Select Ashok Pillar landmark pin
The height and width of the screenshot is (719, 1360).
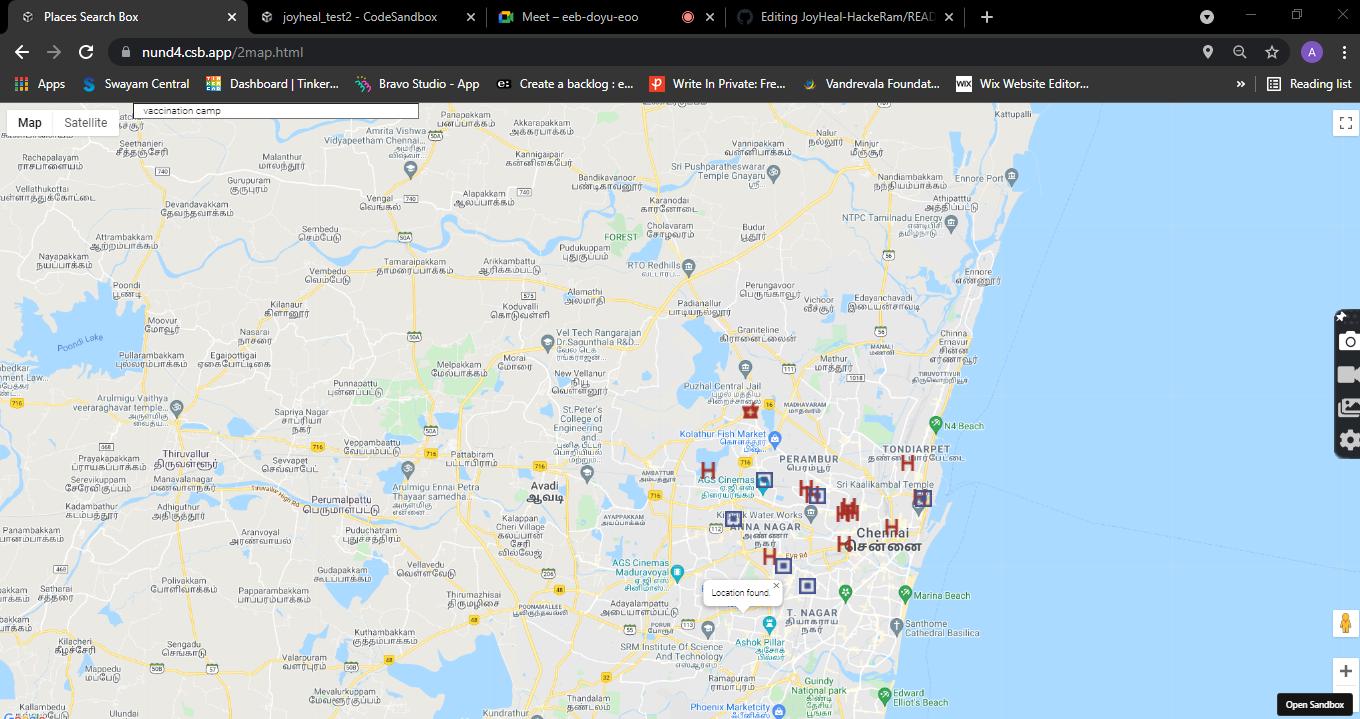tap(769, 624)
